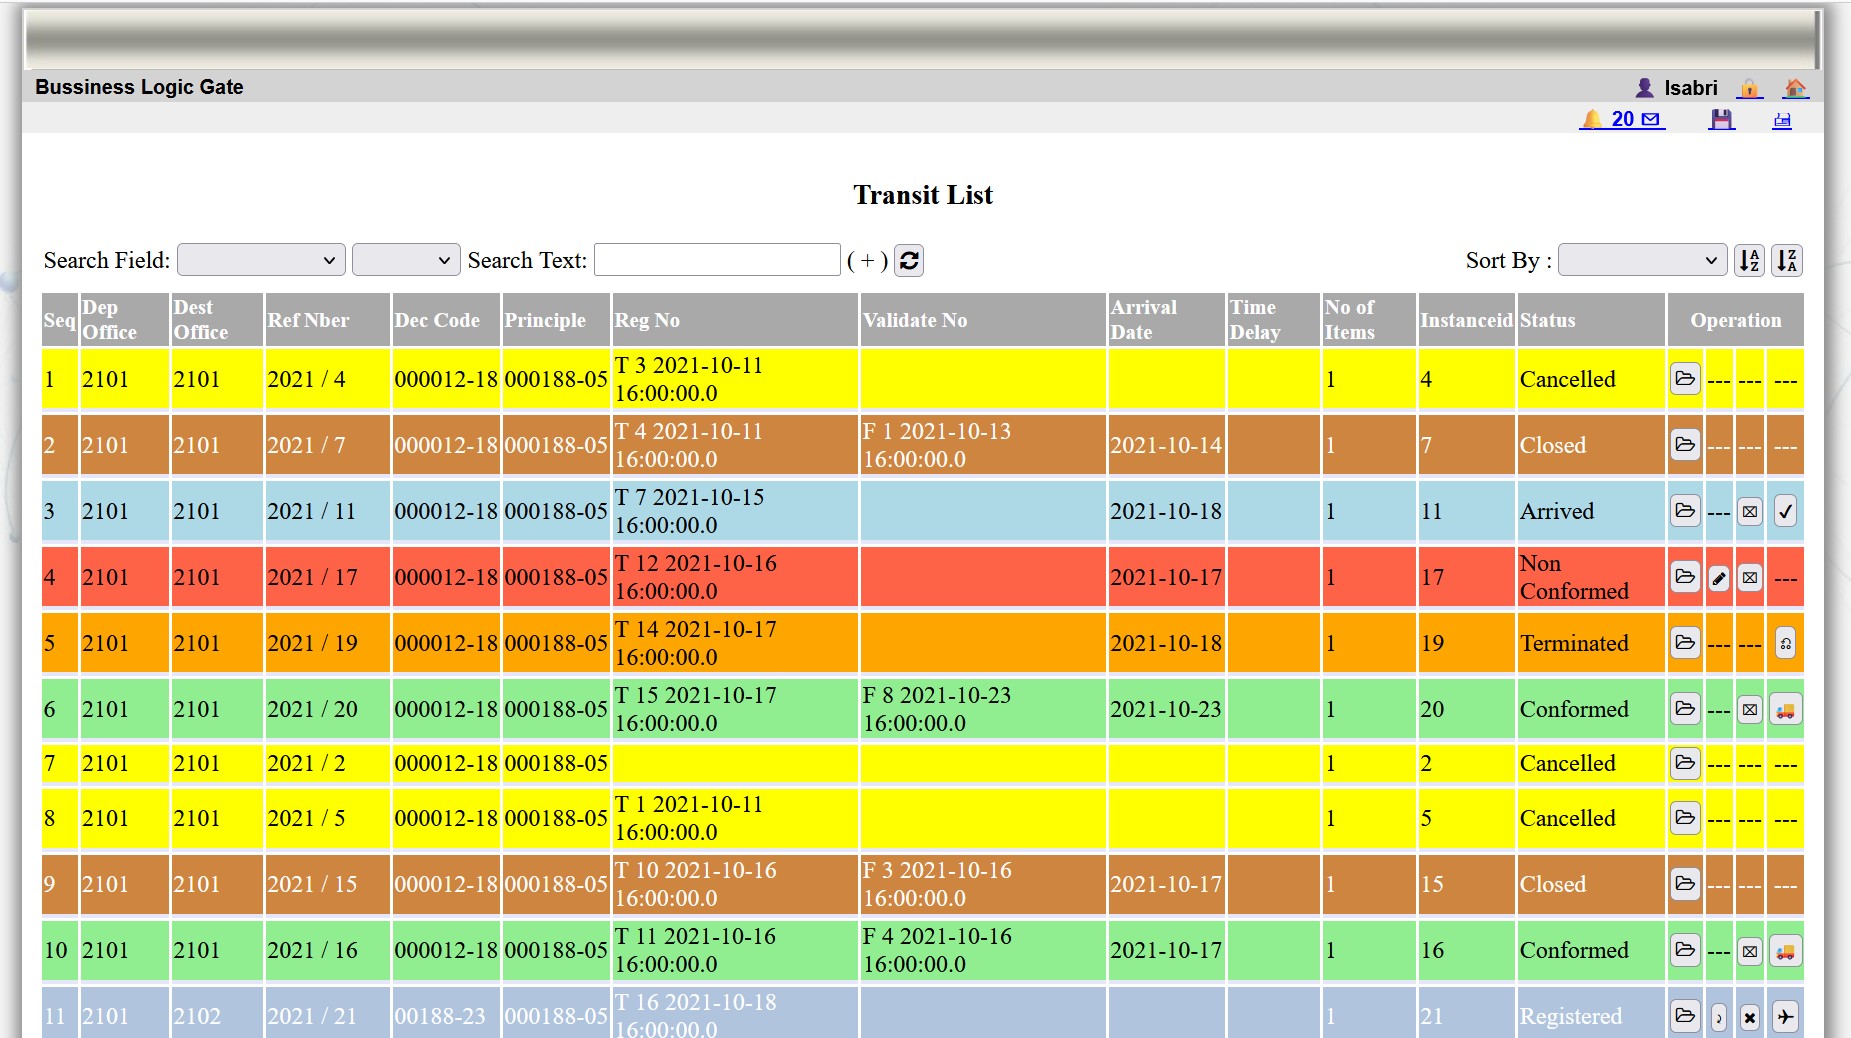Click the printer icon in the header

point(1782,120)
